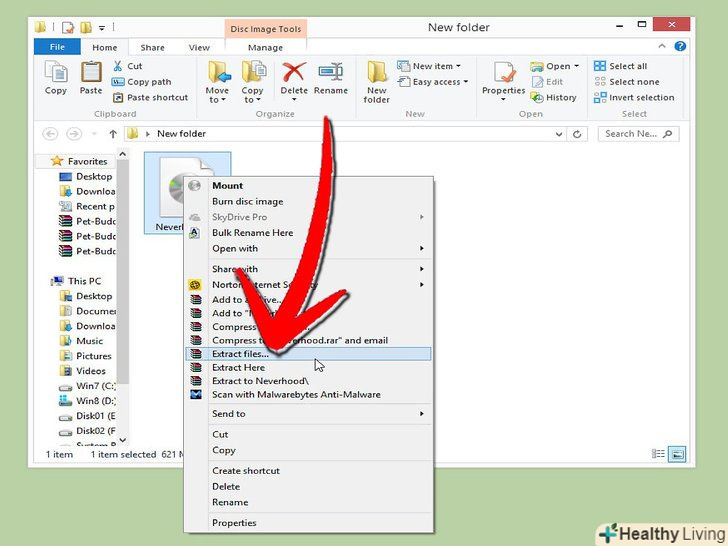Toggle large icons view in status bar
Screen dimensions: 728x546
tap(677, 454)
